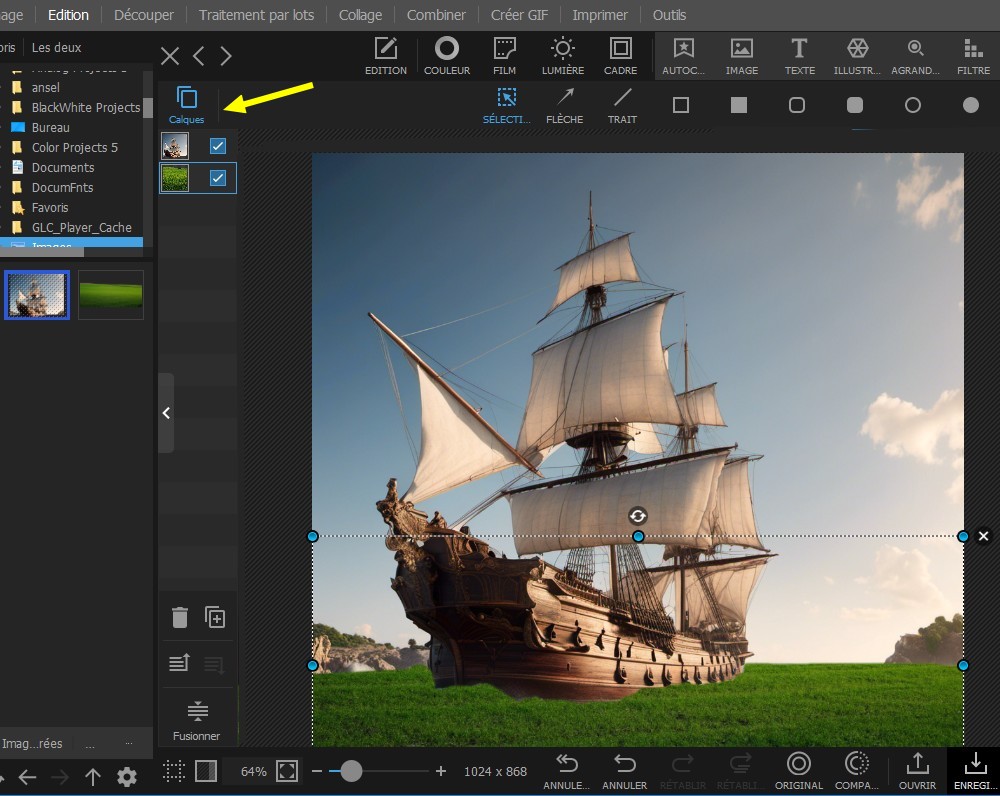The height and width of the screenshot is (796, 1000).
Task: Toggle visibility checkbox of the ship layer
Action: pos(217,146)
